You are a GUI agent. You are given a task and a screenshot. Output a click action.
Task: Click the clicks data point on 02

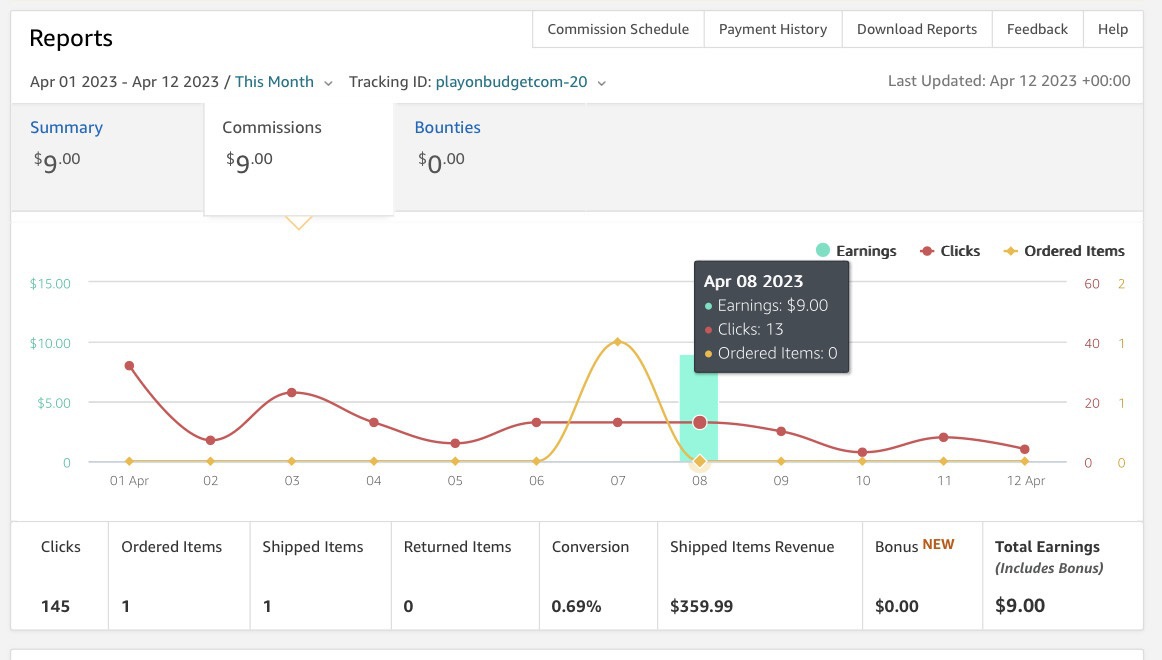tap(210, 440)
